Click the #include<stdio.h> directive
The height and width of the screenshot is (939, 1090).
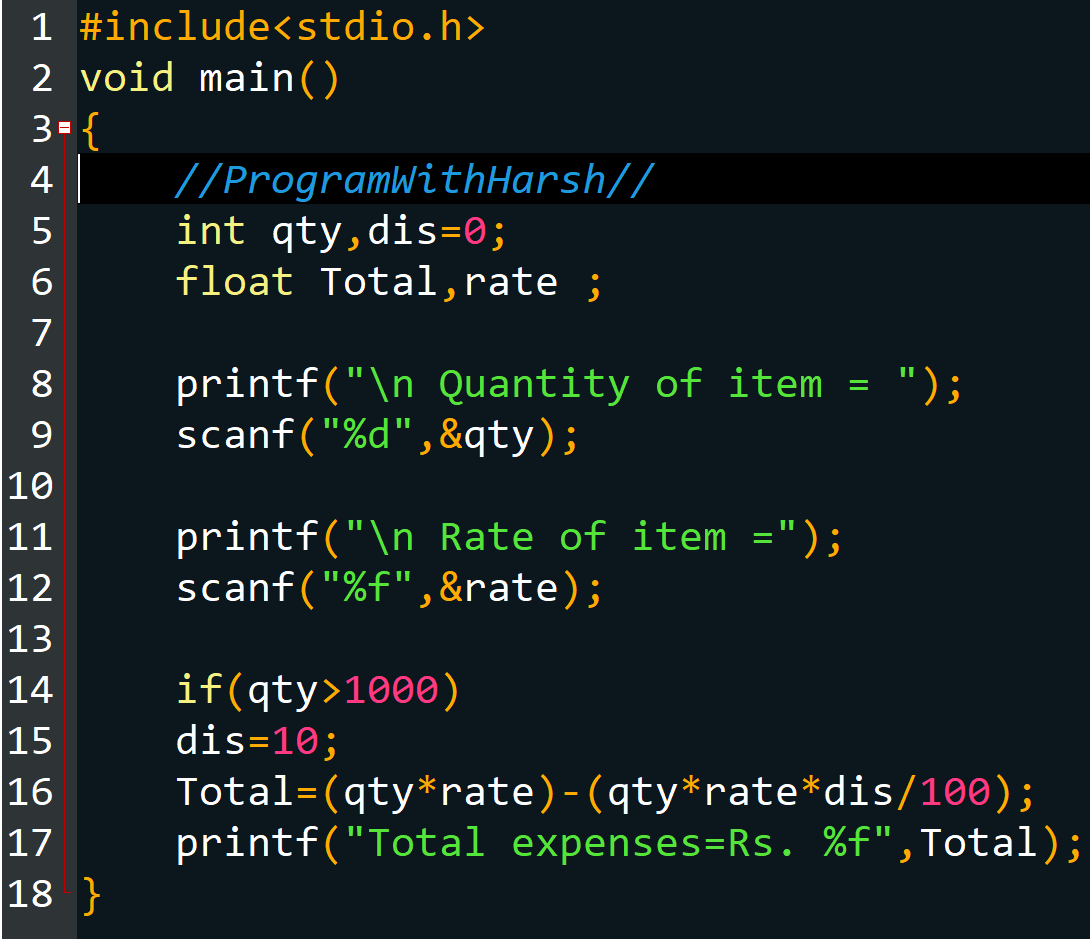(282, 28)
